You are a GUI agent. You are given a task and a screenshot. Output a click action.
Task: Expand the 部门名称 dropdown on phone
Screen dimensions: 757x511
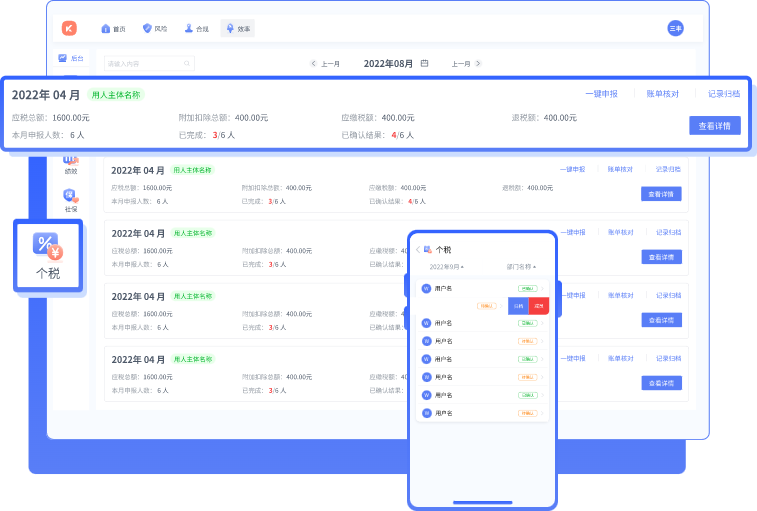tap(521, 268)
